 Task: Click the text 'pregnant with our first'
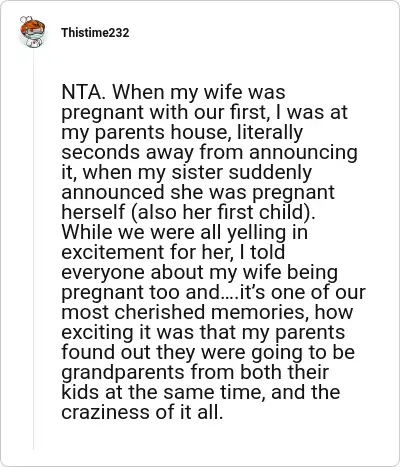pyautogui.click(x=163, y=112)
